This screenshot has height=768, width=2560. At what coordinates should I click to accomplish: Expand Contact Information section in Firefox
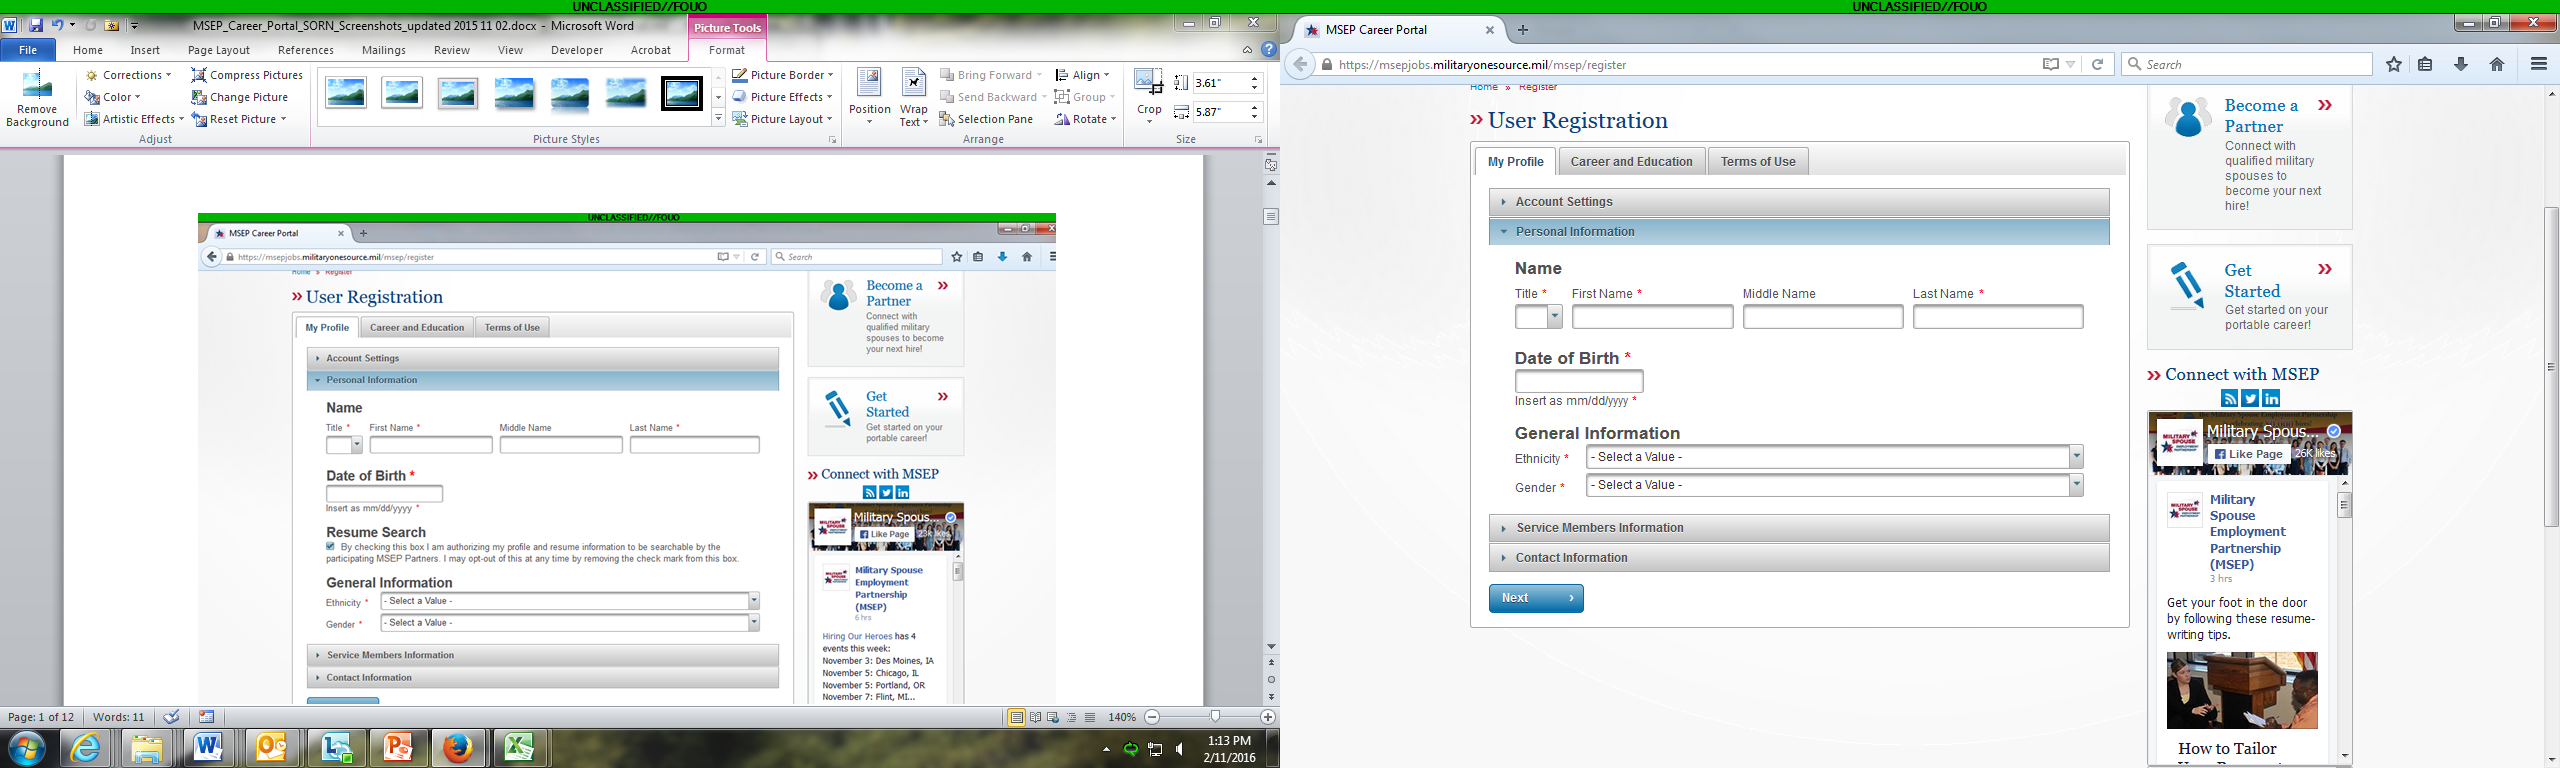pyautogui.click(x=1799, y=558)
